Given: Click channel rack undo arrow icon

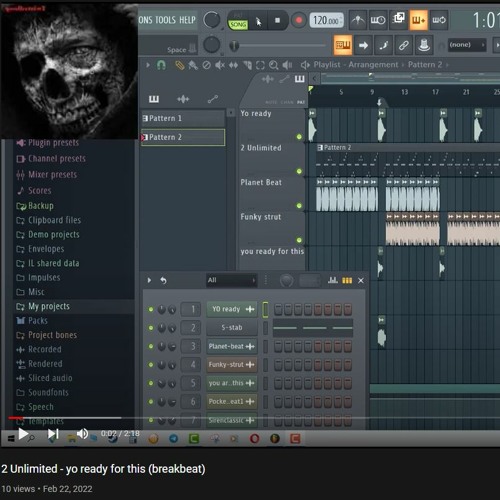Looking at the screenshot, I should click(163, 280).
